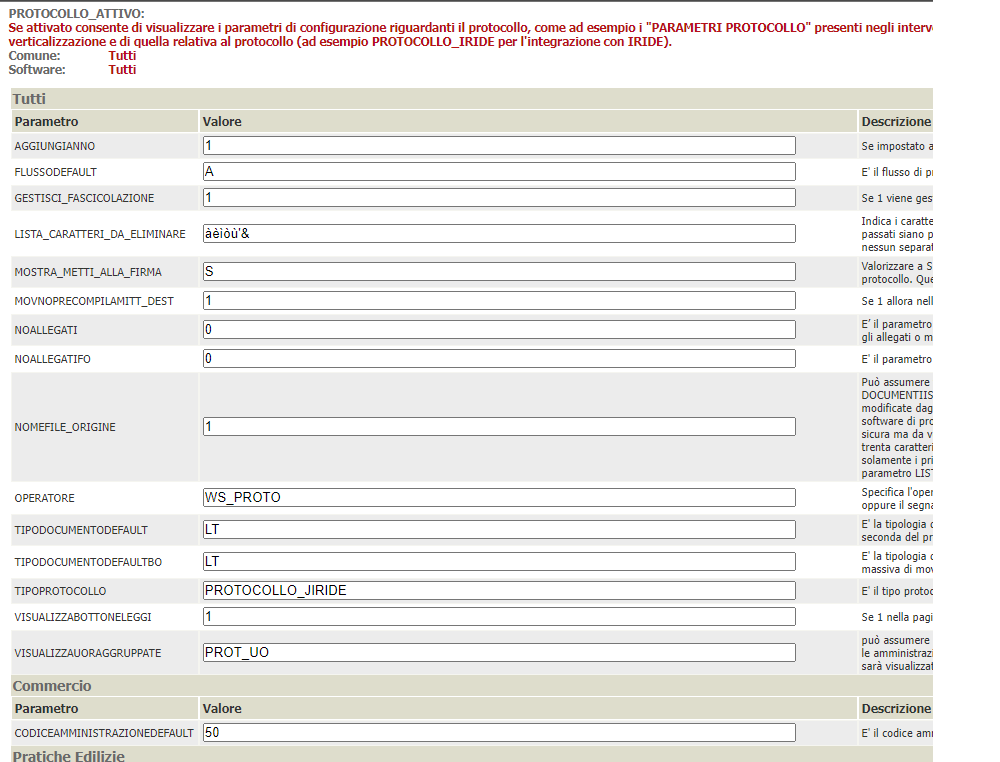Click the LISTA_CARATTERI_DA_ELIMINARE text field
The image size is (1000, 762).
pyautogui.click(x=498, y=234)
